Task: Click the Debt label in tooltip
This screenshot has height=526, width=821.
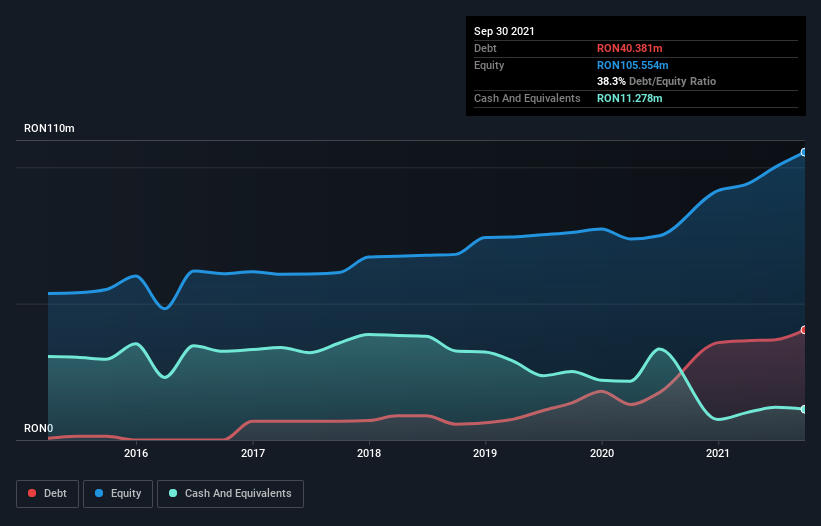Action: click(x=485, y=48)
